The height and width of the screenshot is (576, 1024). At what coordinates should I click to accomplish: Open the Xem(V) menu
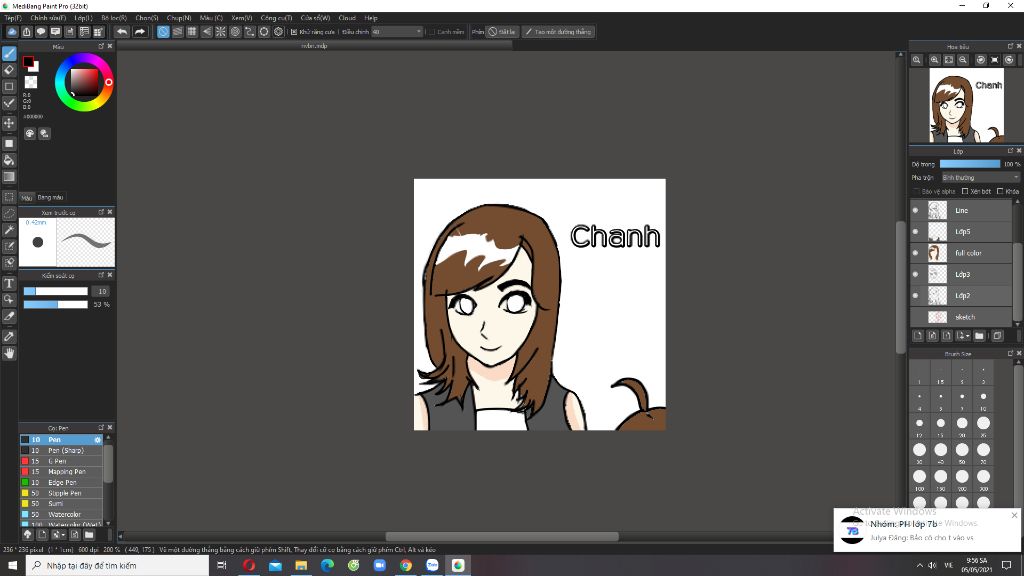(x=242, y=18)
